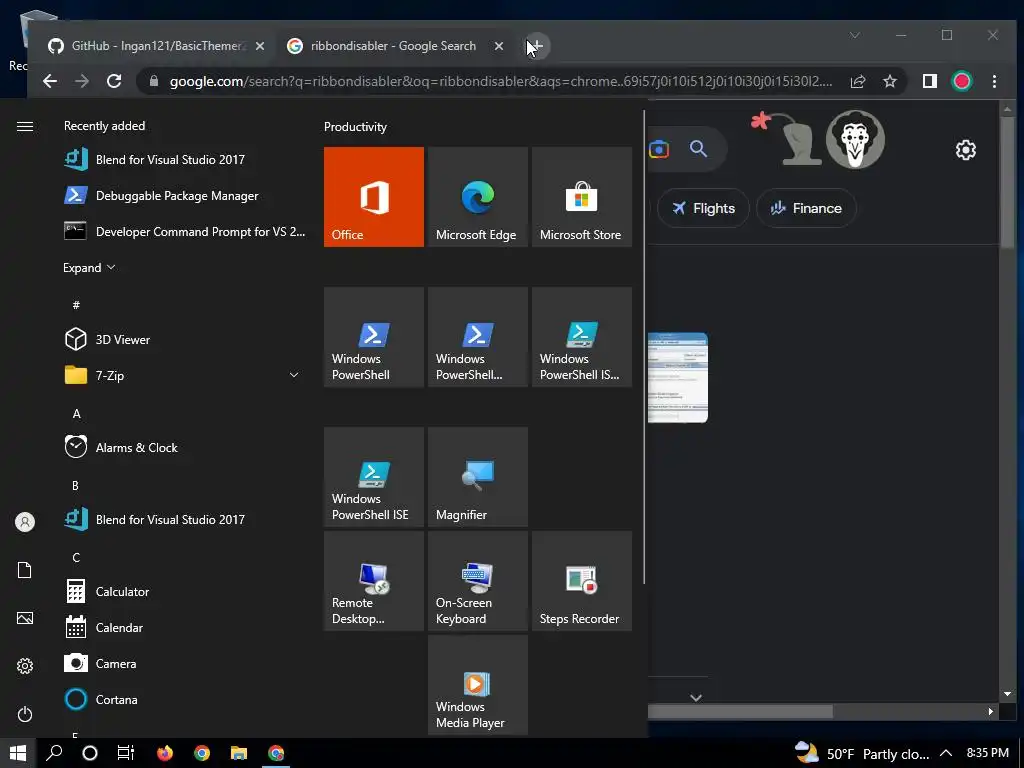Viewport: 1024px width, 768px height.
Task: Click Google search magnifier icon
Action: click(699, 149)
